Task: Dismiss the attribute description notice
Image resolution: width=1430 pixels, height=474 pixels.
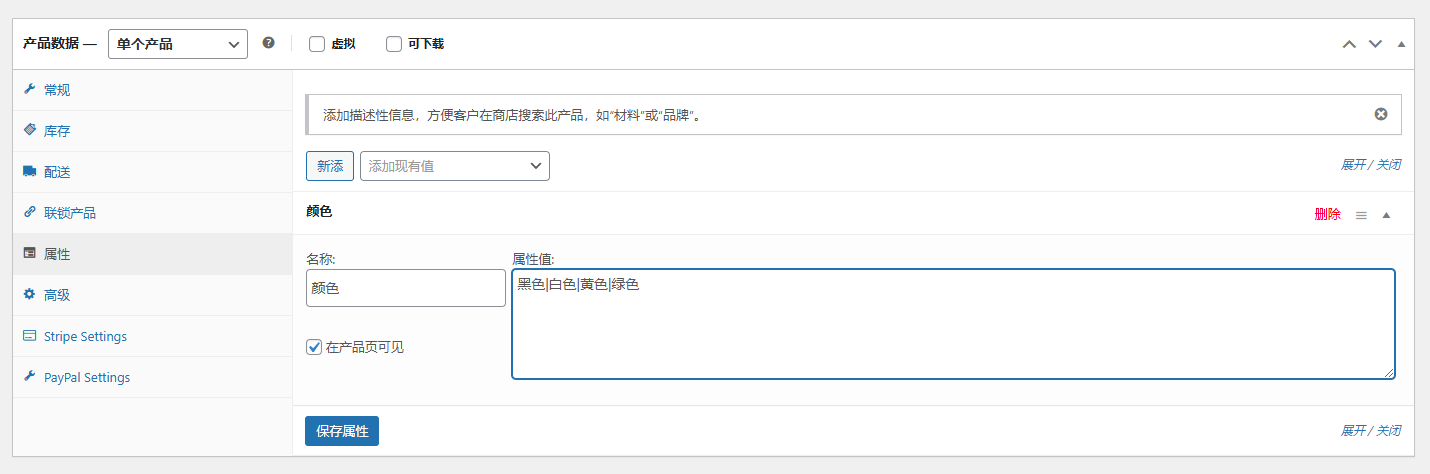Action: point(1381,114)
